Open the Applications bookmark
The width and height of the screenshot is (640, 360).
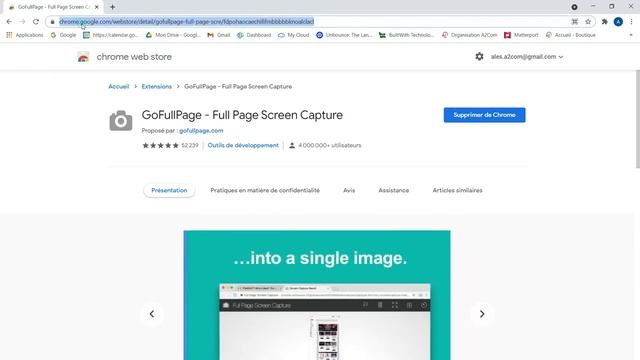(x=24, y=35)
